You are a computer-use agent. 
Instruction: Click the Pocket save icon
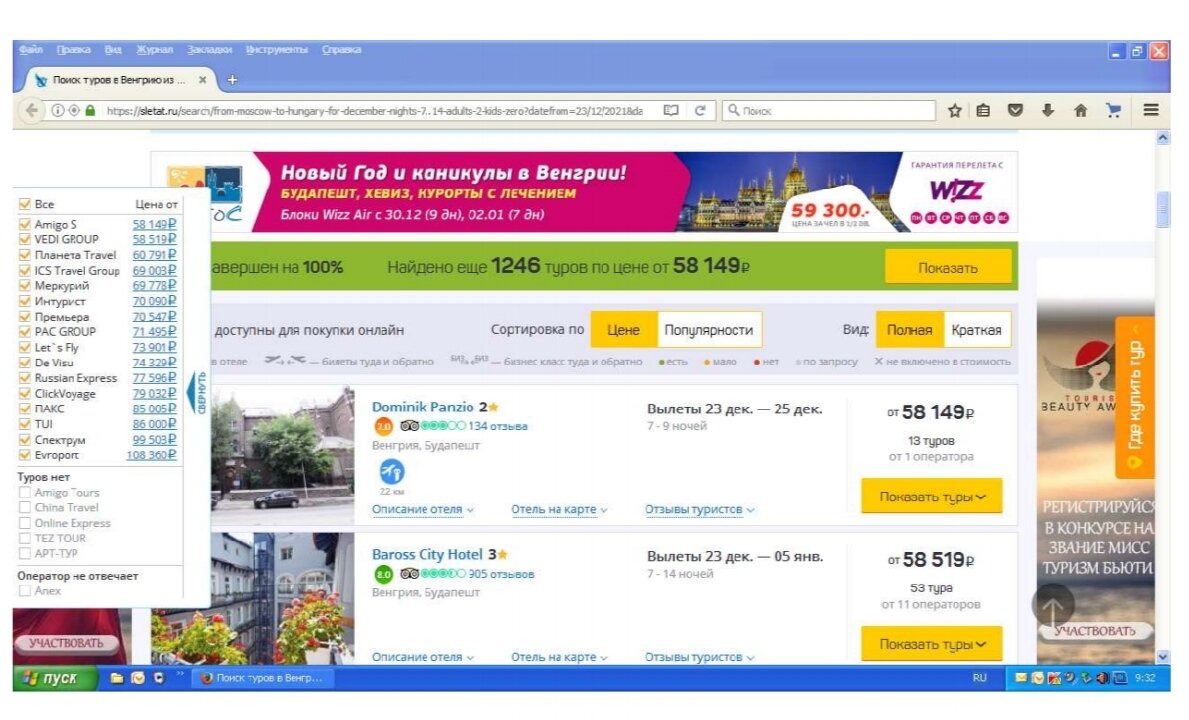(1015, 111)
